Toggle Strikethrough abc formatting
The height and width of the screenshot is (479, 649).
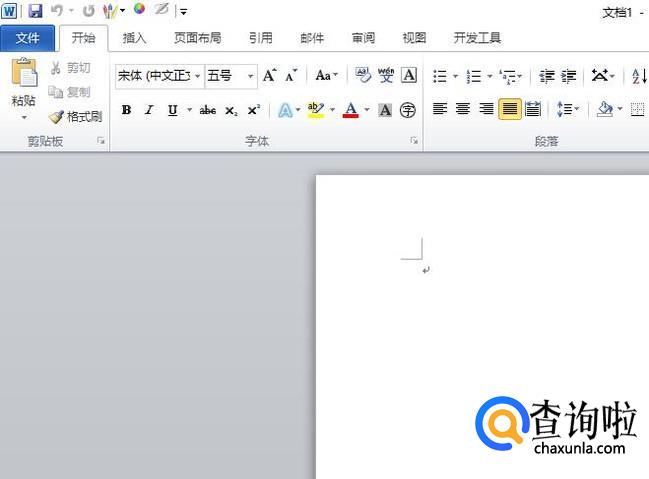[x=208, y=110]
